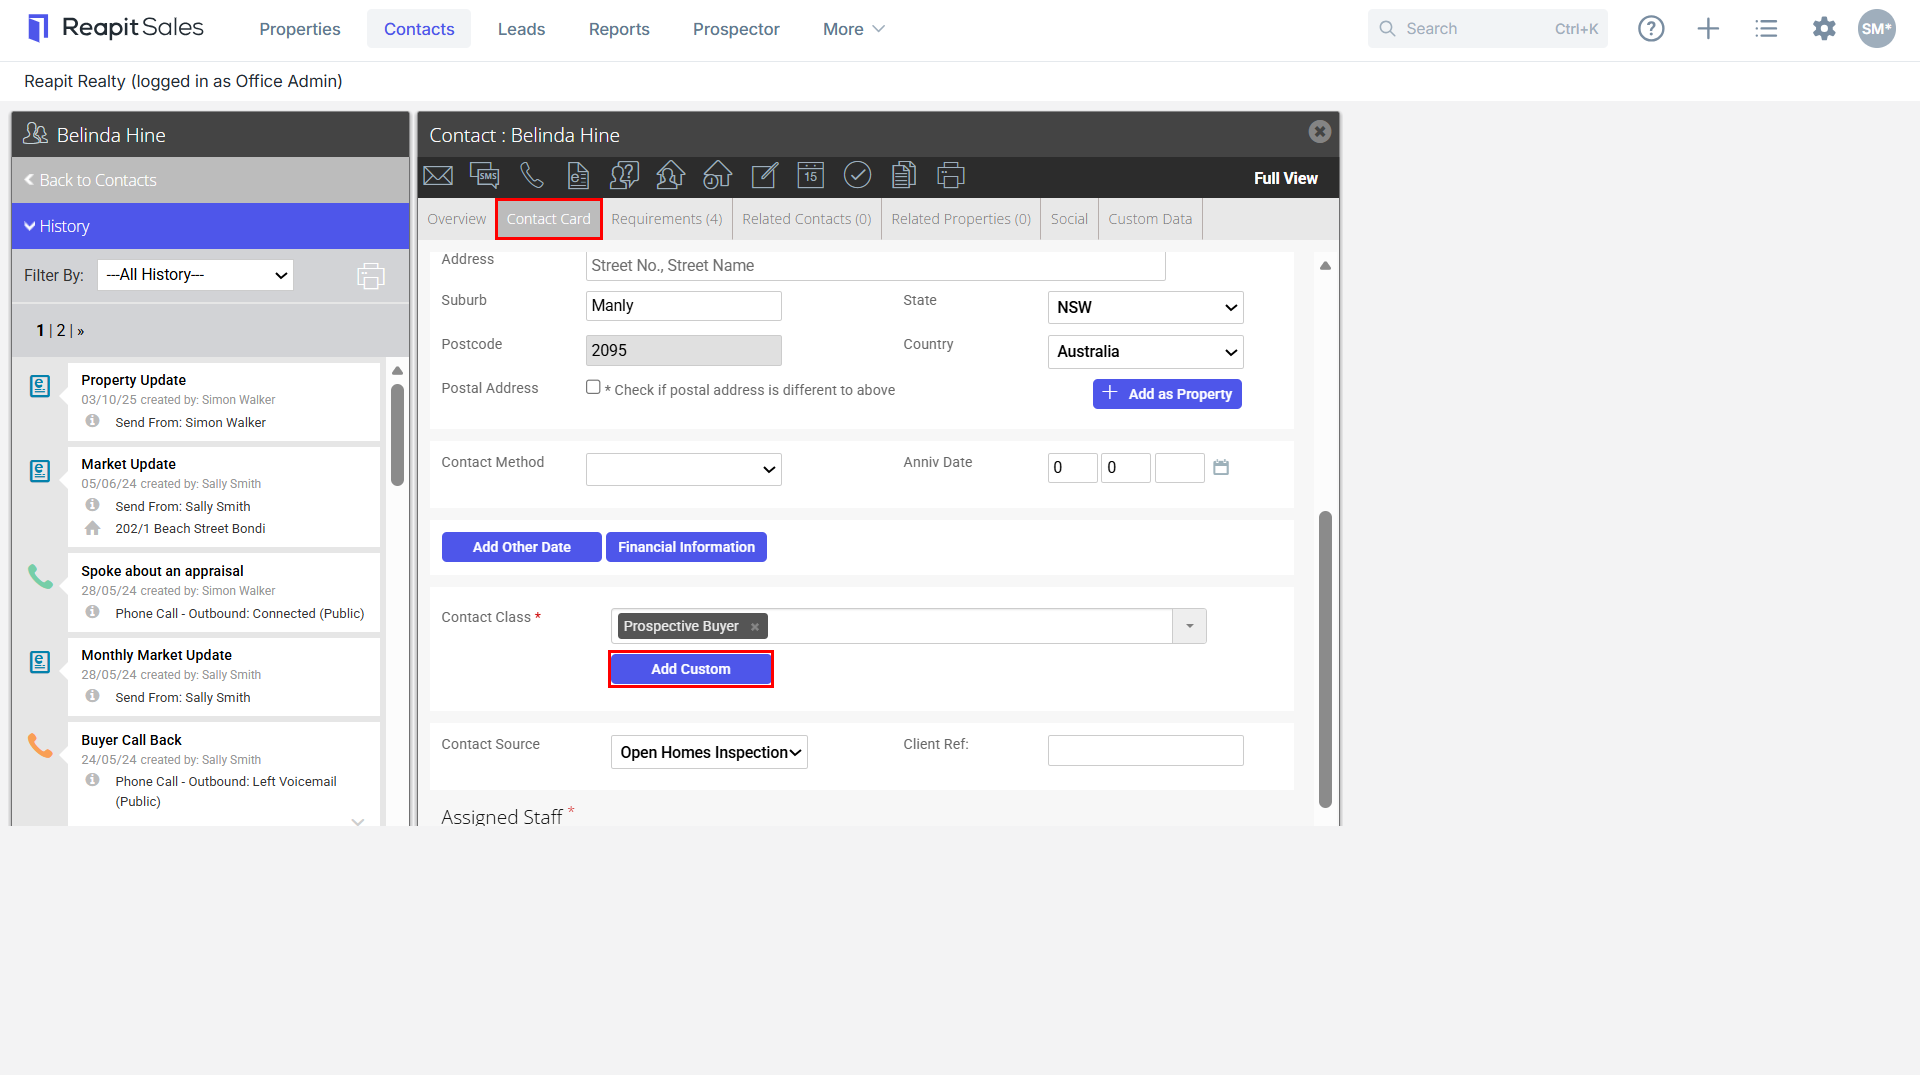1920x1080 pixels.
Task: Tick the postal address different checkbox
Action: tap(593, 387)
